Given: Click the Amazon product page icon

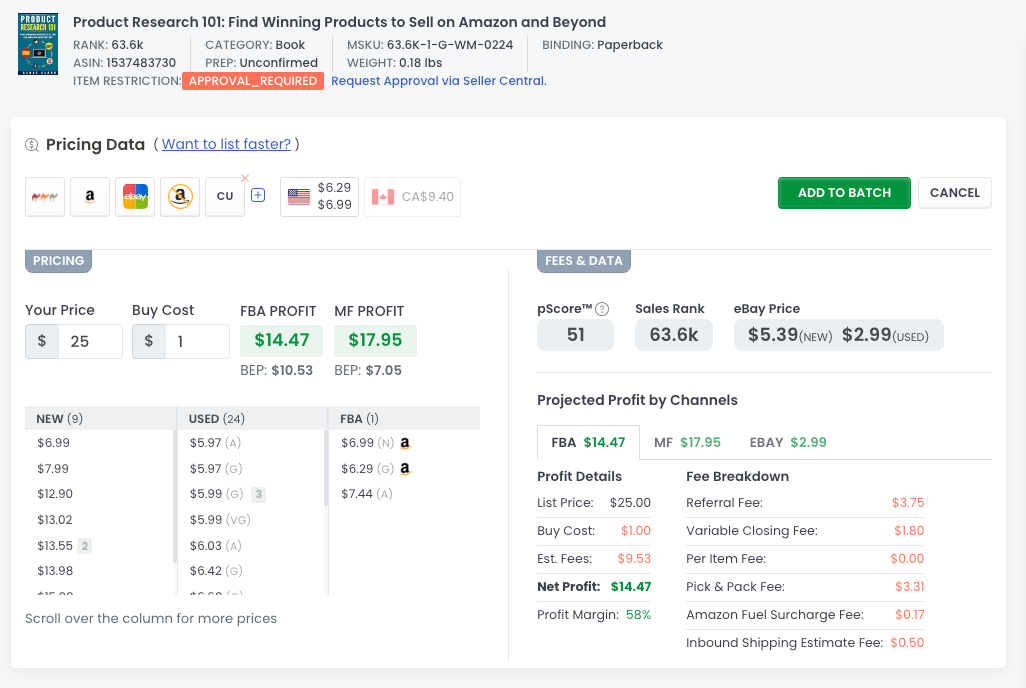Looking at the screenshot, I should click(90, 197).
